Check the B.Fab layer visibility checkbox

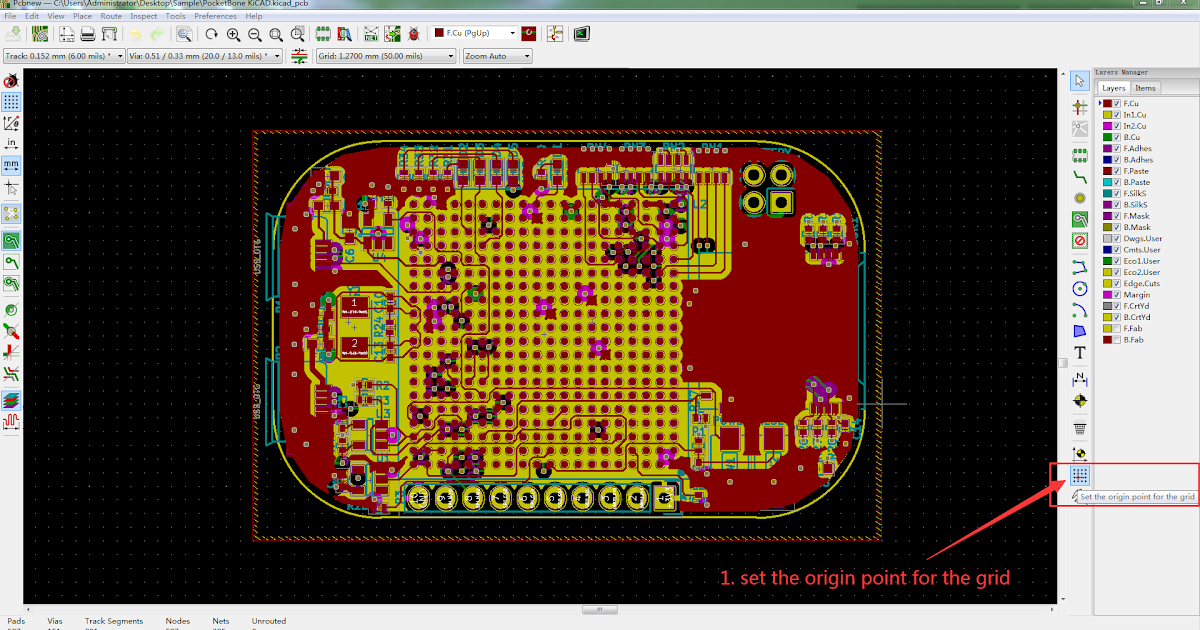click(1117, 340)
